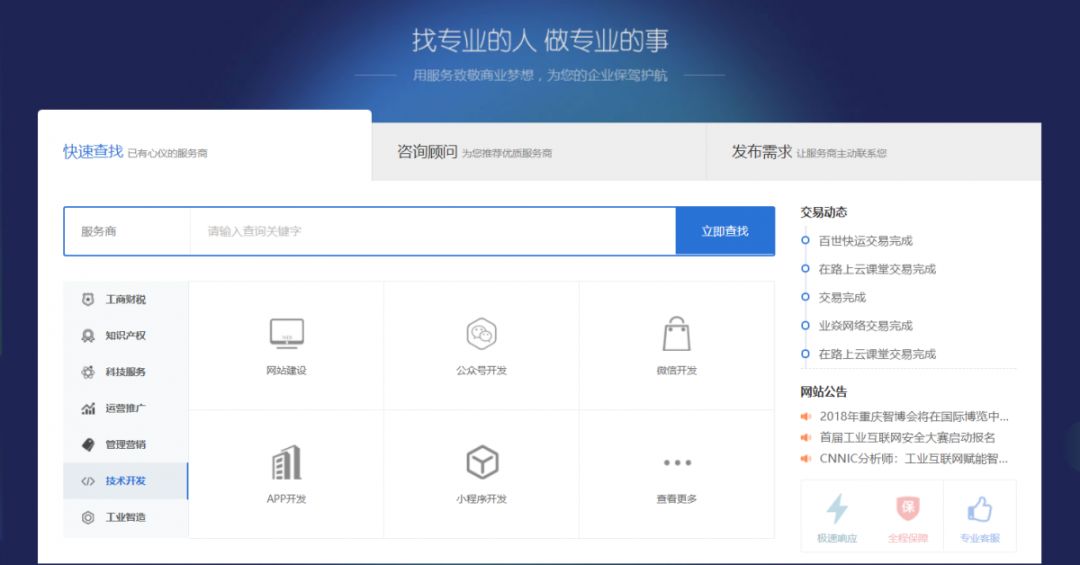Select 运营推广 category in sidebar
This screenshot has height=565, width=1080.
(125, 408)
